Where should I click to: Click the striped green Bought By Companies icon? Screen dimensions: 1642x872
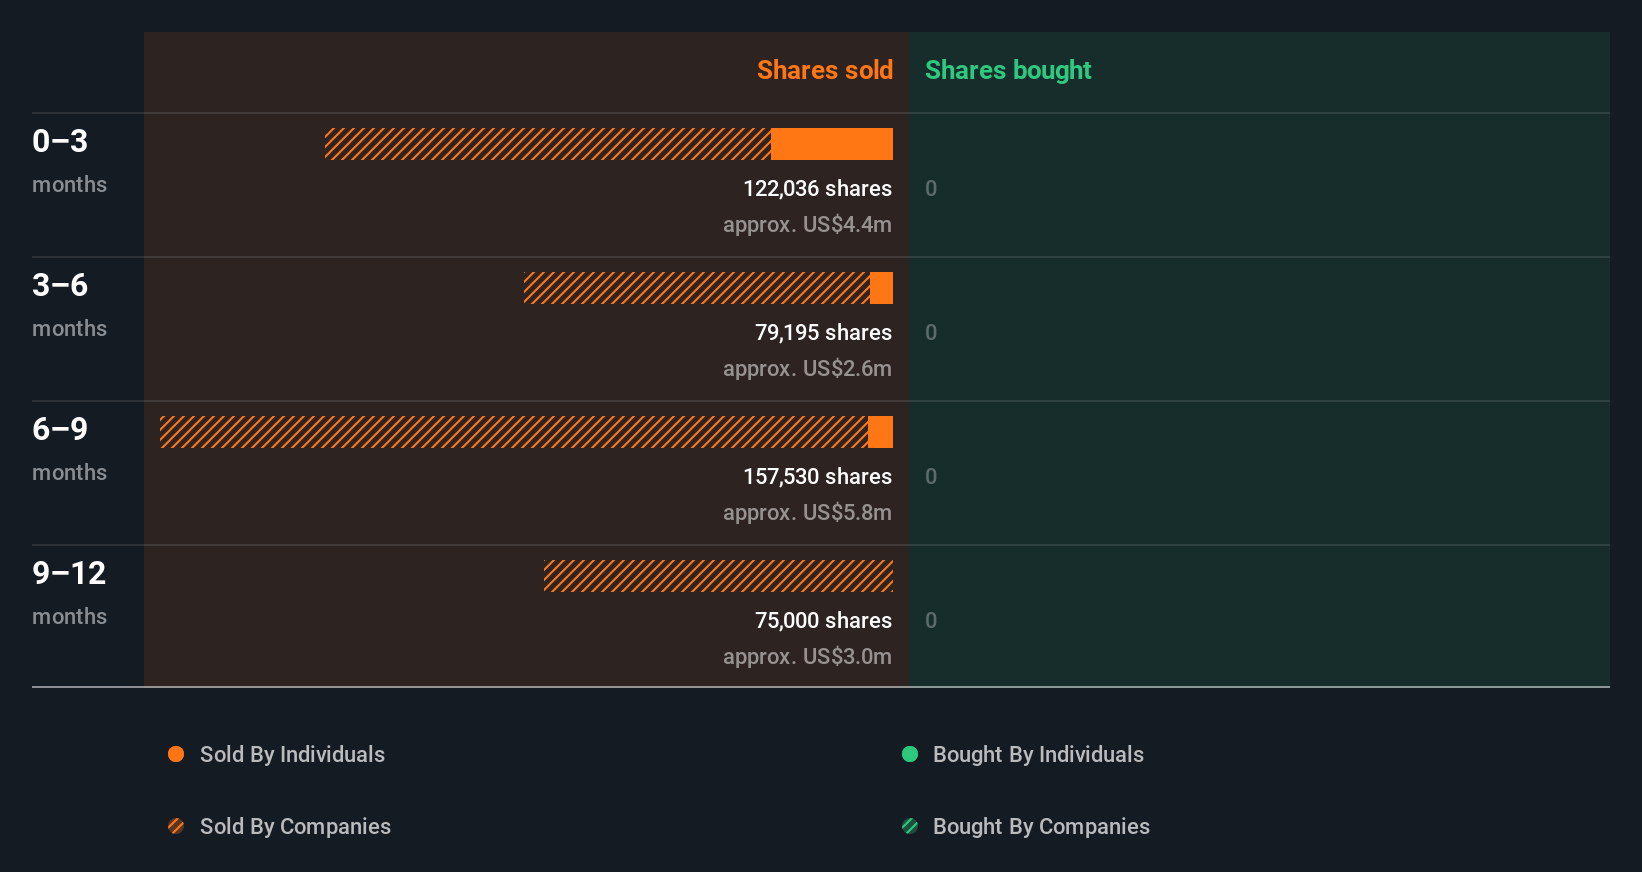point(910,826)
